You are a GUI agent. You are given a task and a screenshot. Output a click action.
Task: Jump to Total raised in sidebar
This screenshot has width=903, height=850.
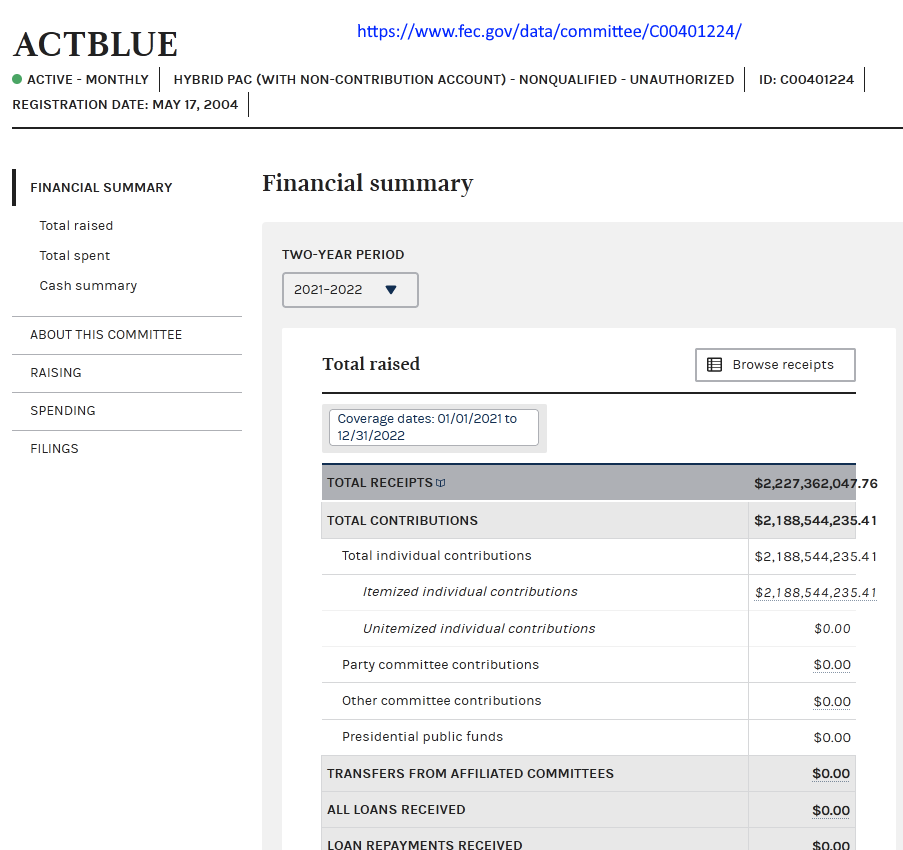click(x=76, y=226)
